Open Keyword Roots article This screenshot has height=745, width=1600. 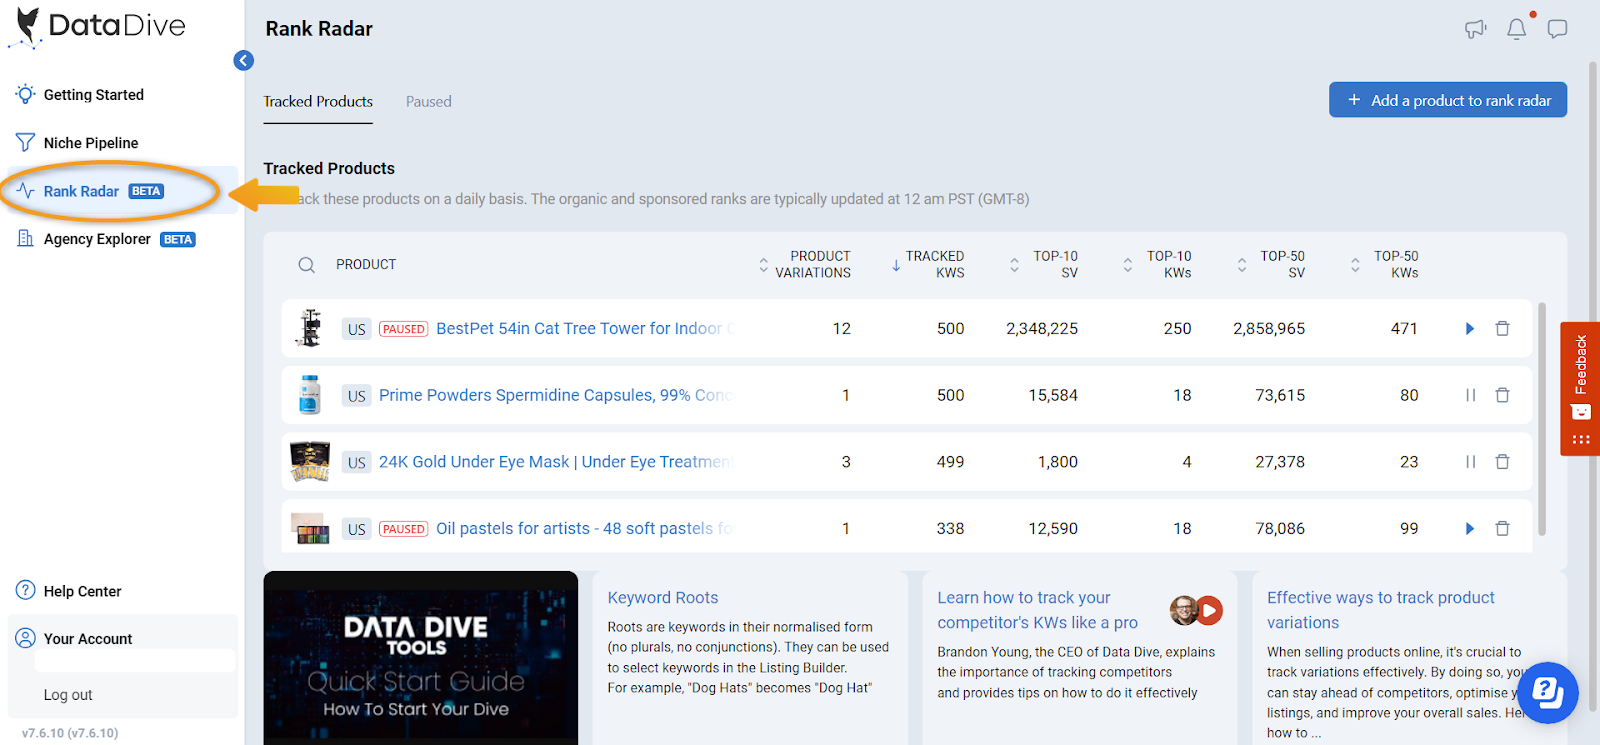pos(663,598)
